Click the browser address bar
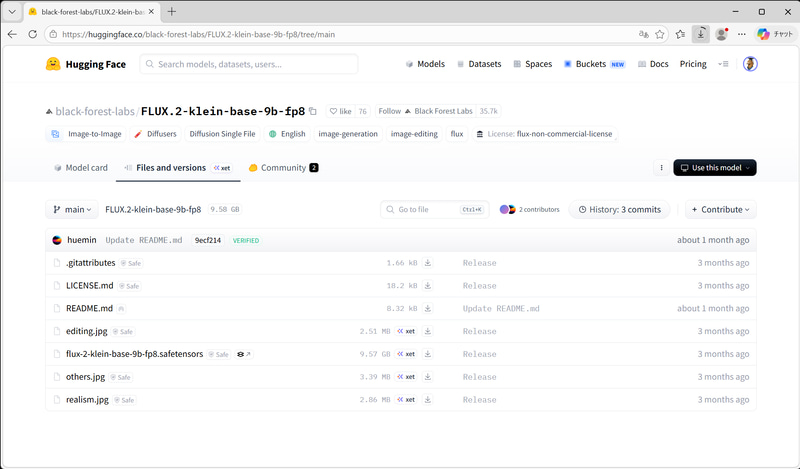This screenshot has width=800, height=469. (347, 34)
